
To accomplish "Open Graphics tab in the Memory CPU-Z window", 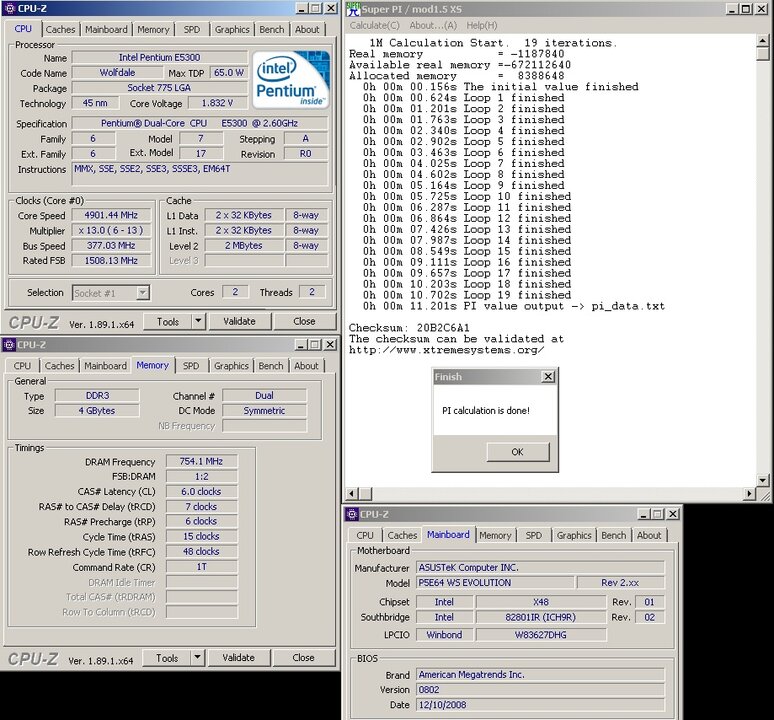I will point(231,366).
